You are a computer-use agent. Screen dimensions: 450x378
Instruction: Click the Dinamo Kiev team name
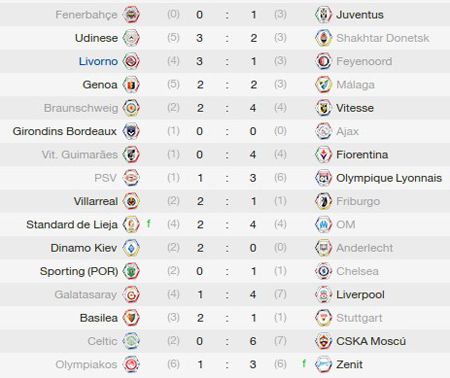pos(84,248)
